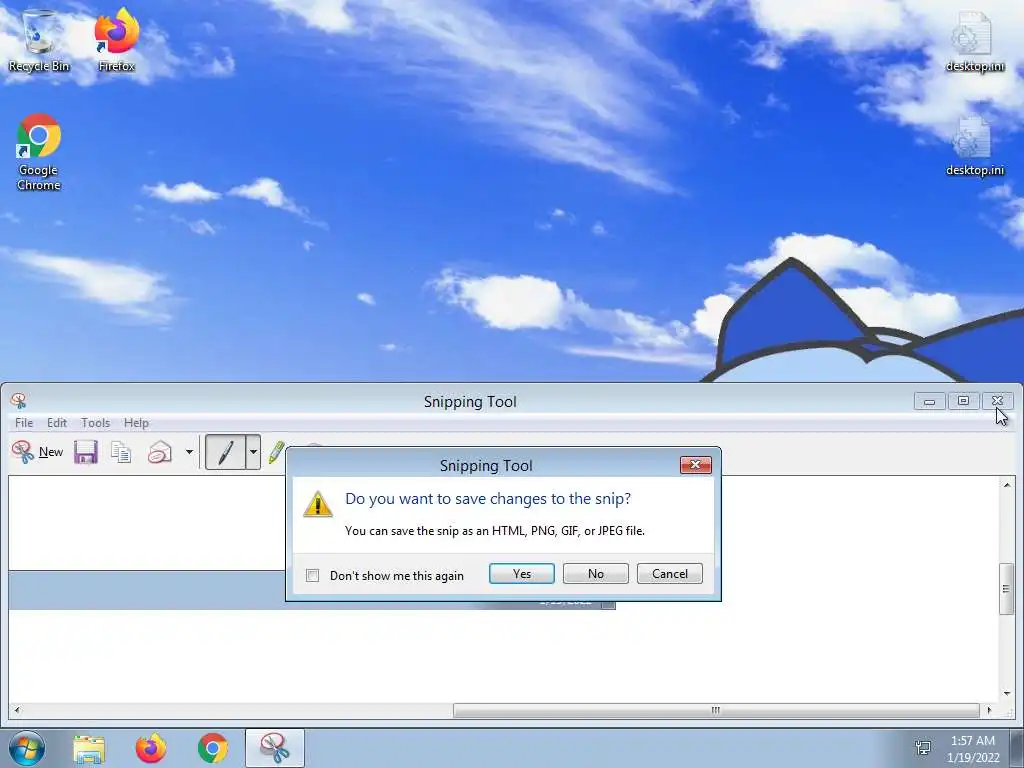Select the Highlighter tool

click(x=276, y=452)
